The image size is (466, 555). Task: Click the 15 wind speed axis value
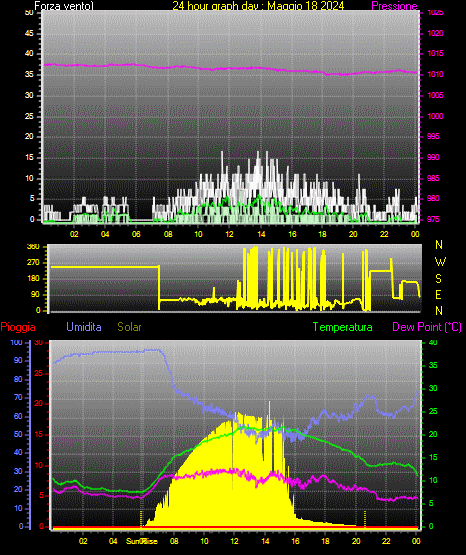coord(29,158)
